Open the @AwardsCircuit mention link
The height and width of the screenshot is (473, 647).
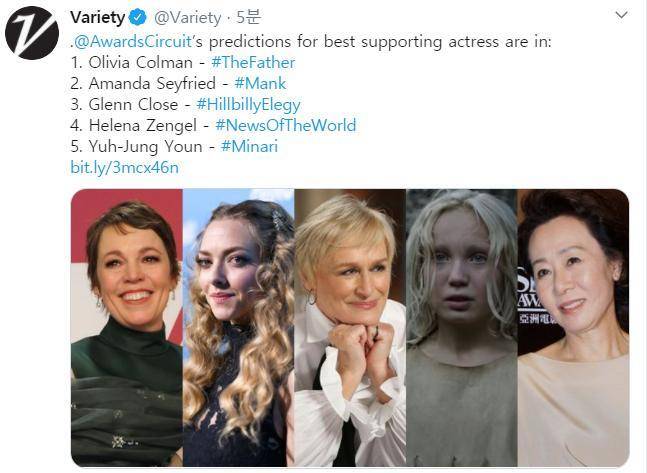click(132, 42)
